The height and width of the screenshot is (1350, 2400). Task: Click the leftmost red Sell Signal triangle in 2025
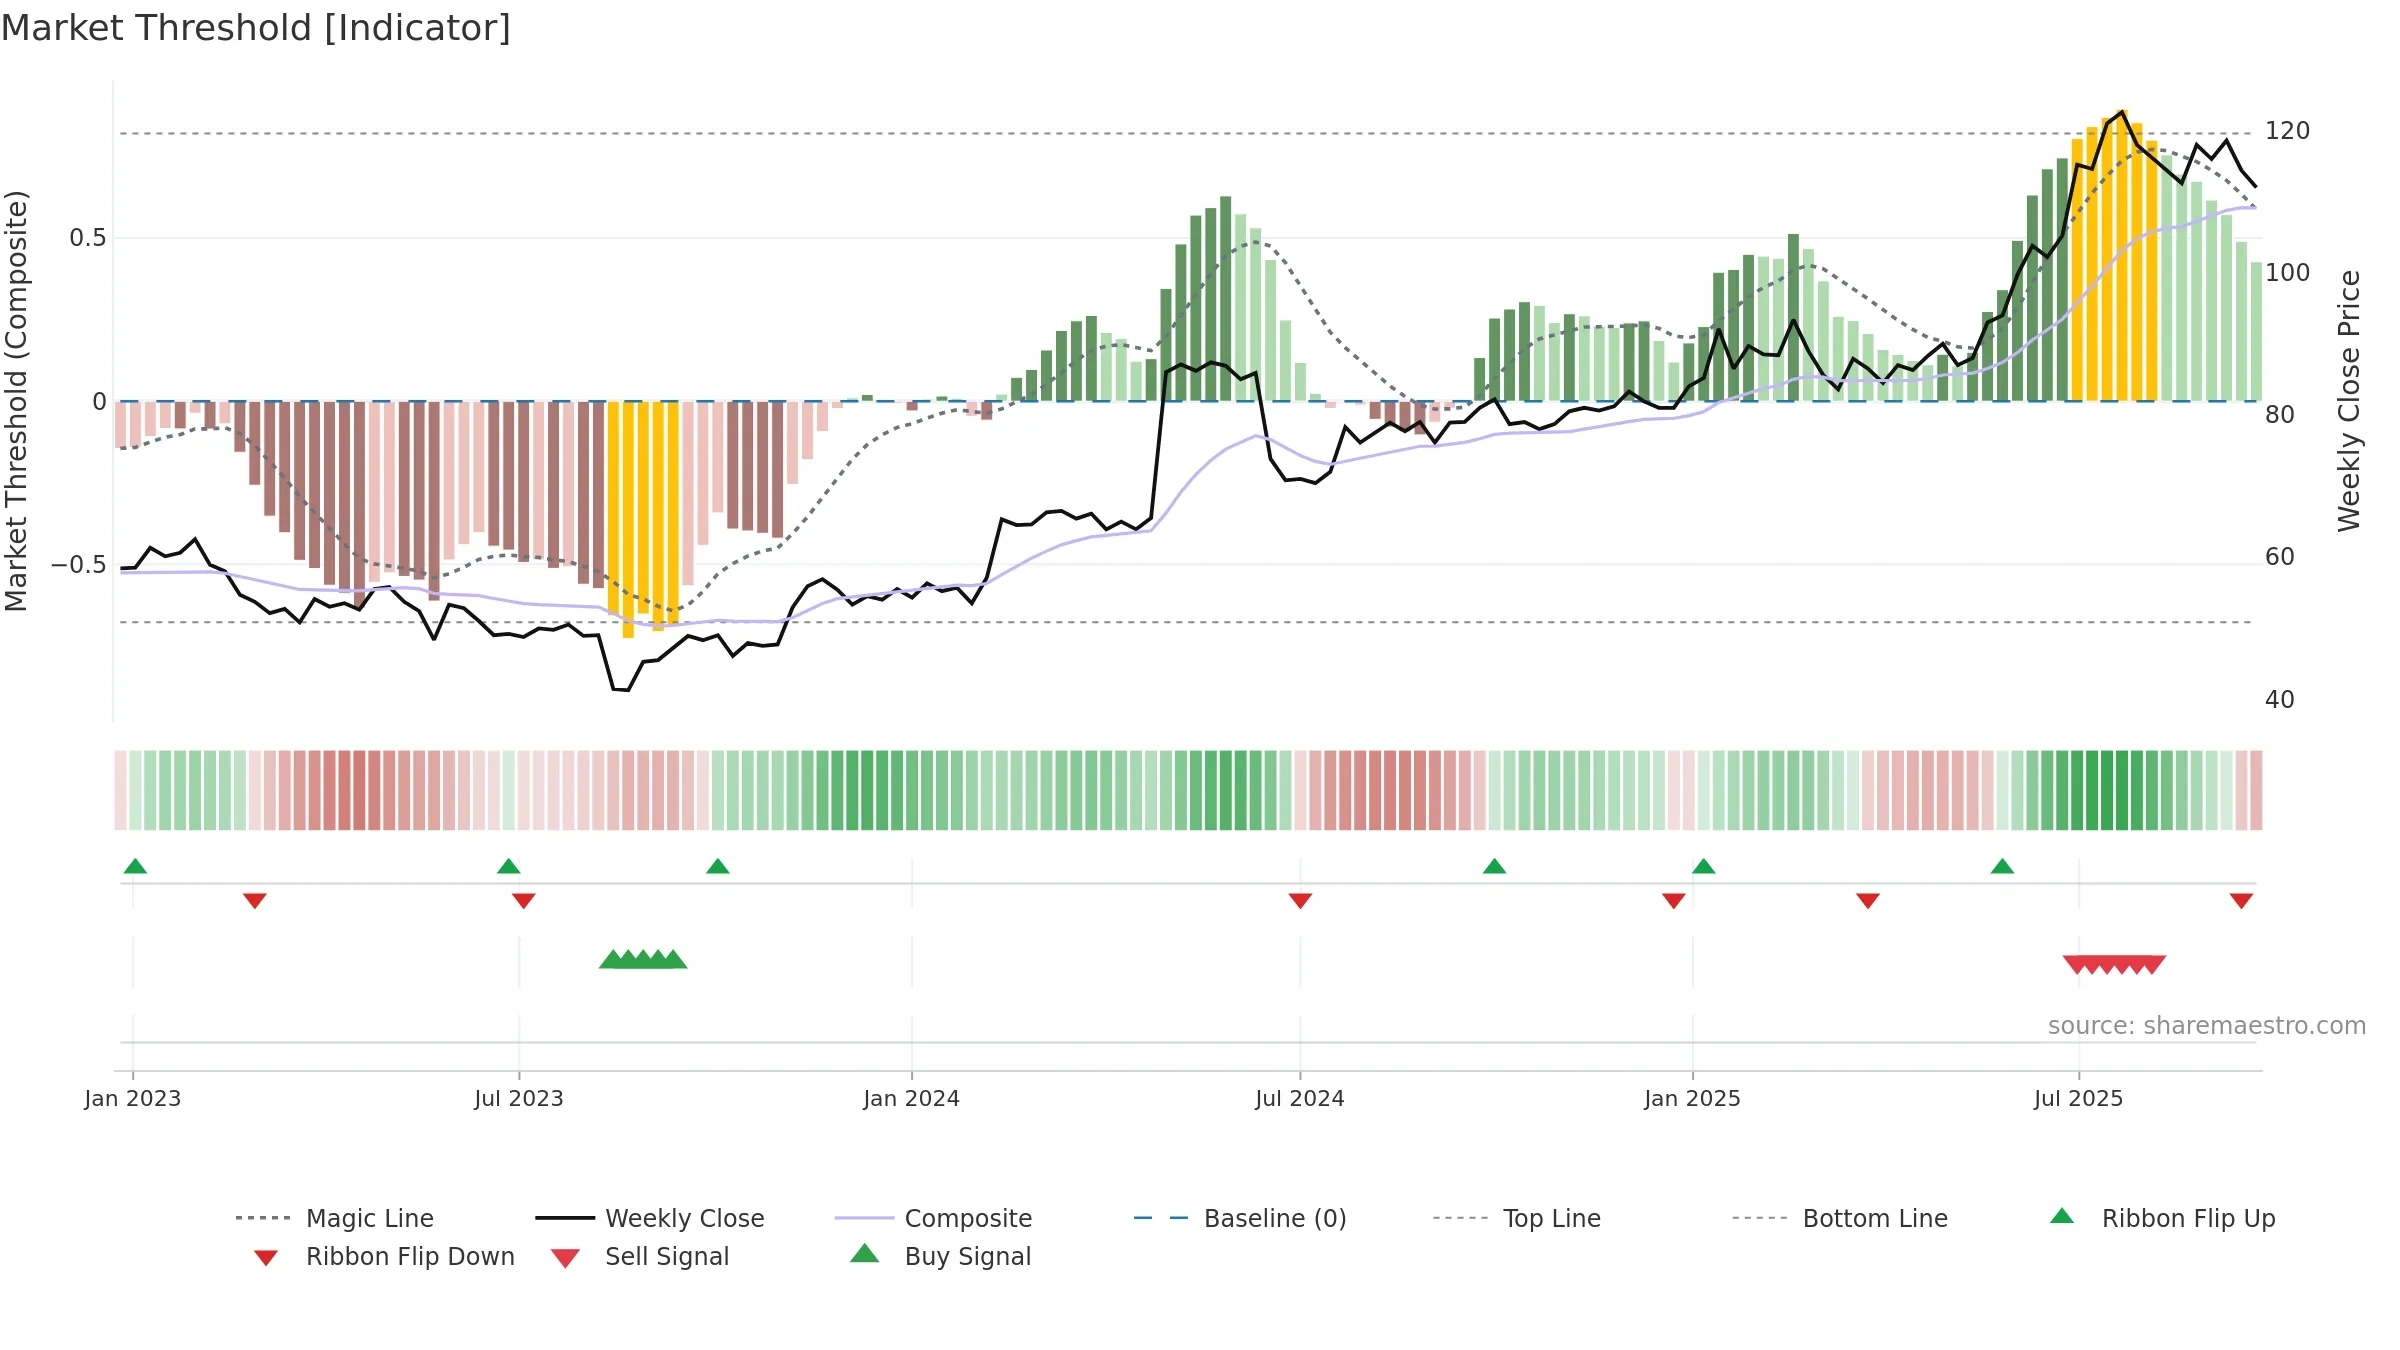(x=2076, y=964)
